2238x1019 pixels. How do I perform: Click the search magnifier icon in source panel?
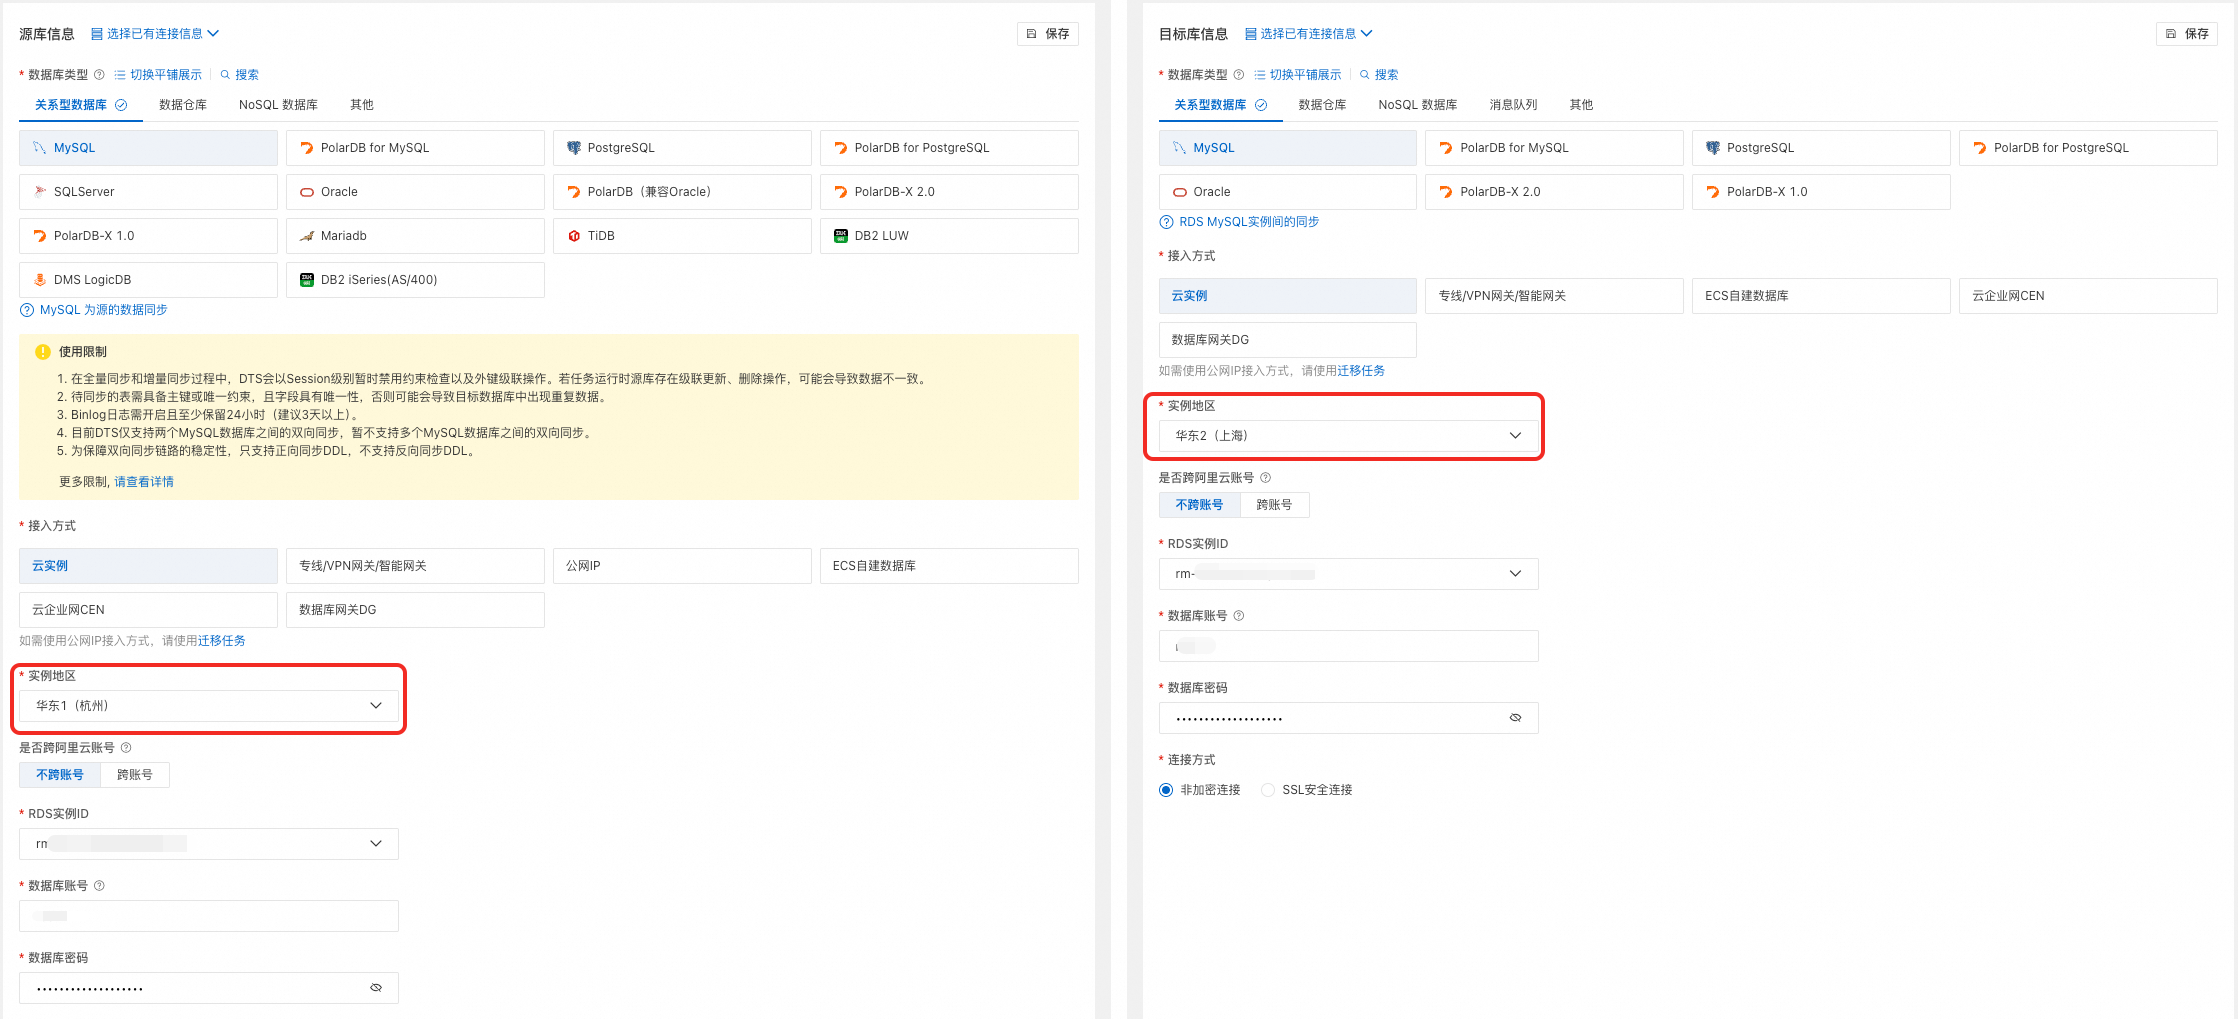coord(225,75)
